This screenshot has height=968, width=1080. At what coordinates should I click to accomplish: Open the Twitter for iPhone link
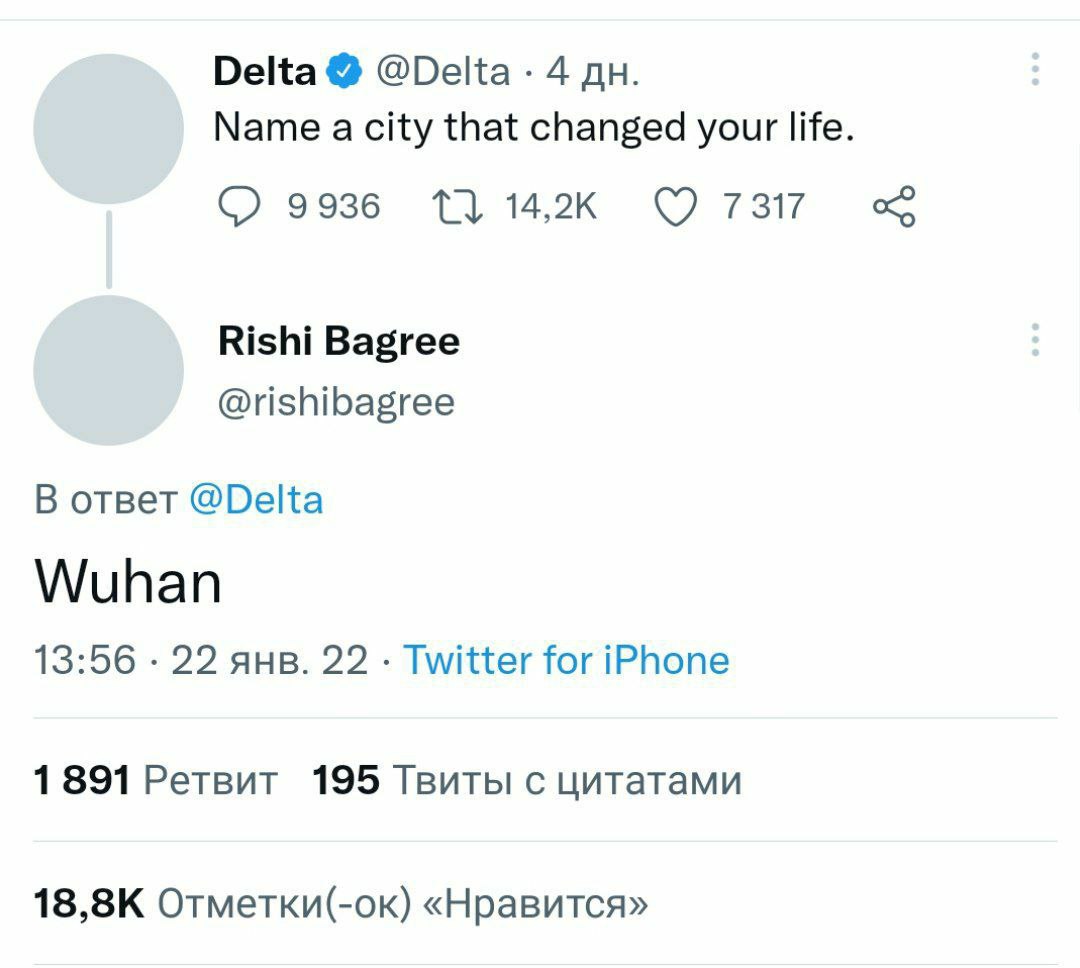tap(566, 660)
